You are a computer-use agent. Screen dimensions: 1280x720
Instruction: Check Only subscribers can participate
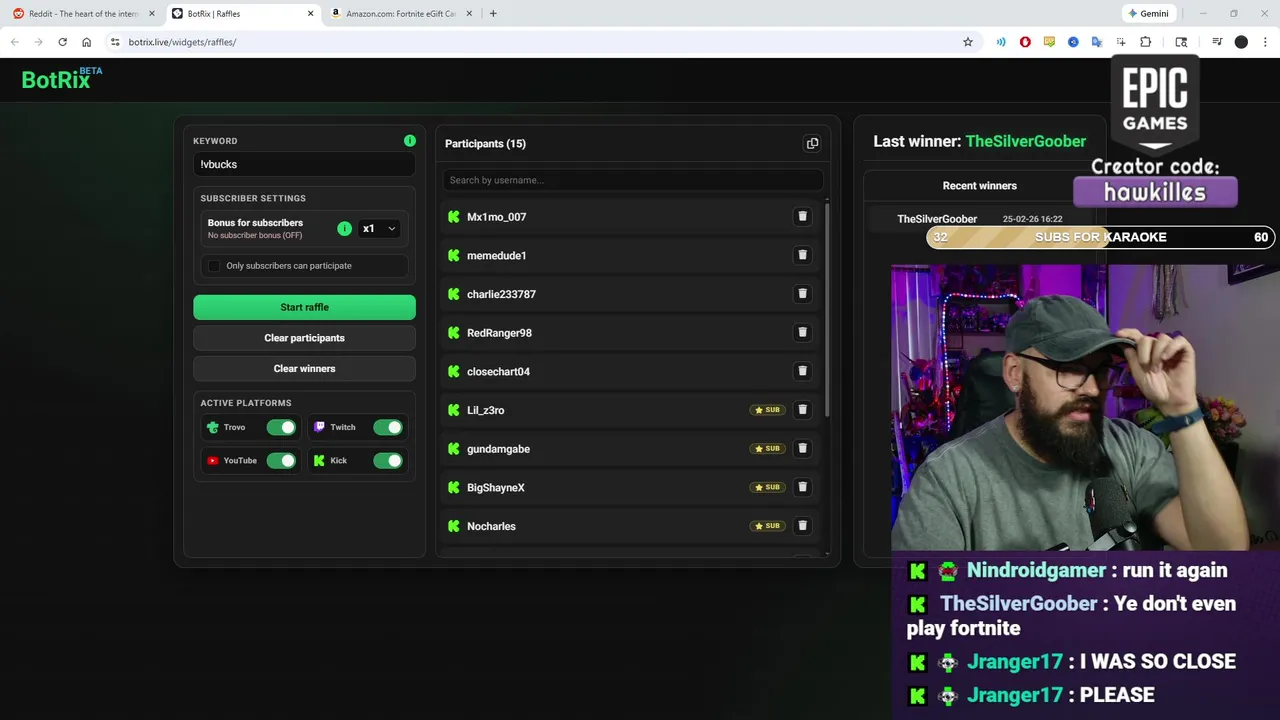[213, 265]
